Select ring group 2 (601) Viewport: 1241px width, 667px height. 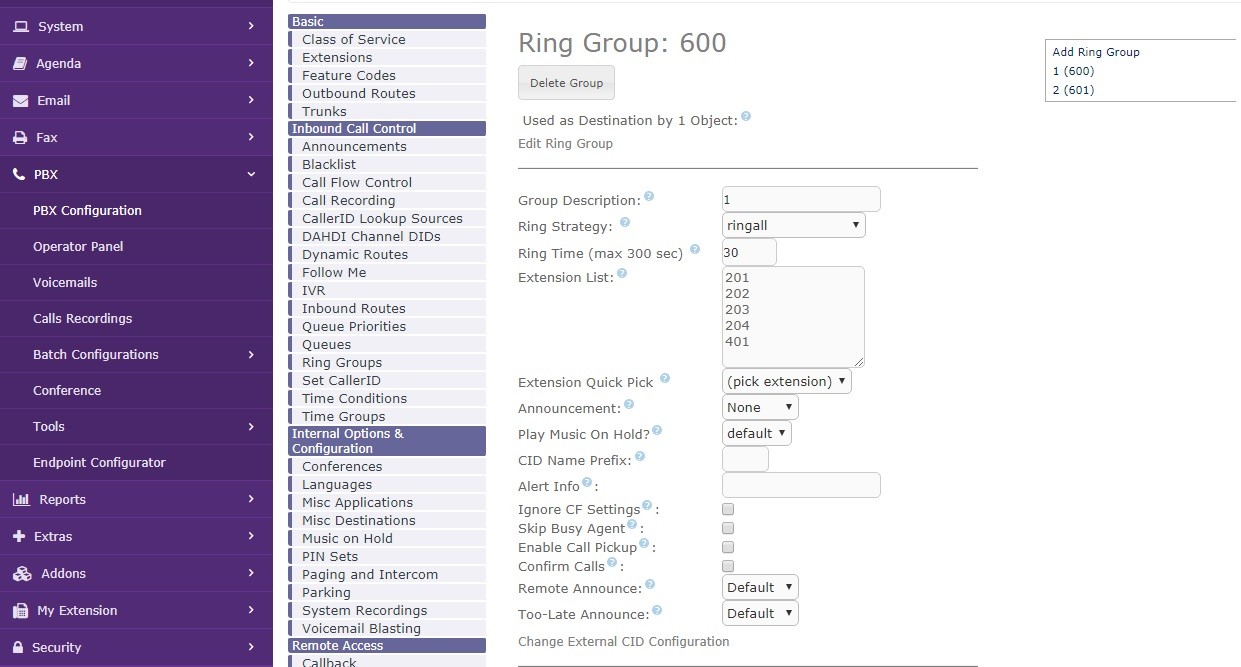[1073, 90]
